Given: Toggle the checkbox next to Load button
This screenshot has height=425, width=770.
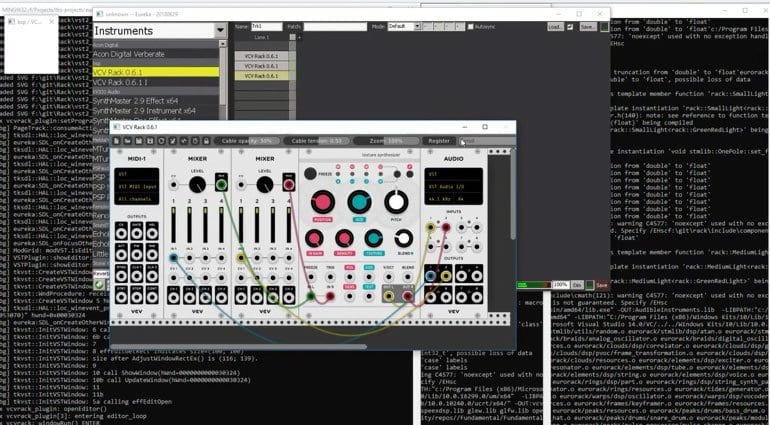Looking at the screenshot, I should coord(570,27).
